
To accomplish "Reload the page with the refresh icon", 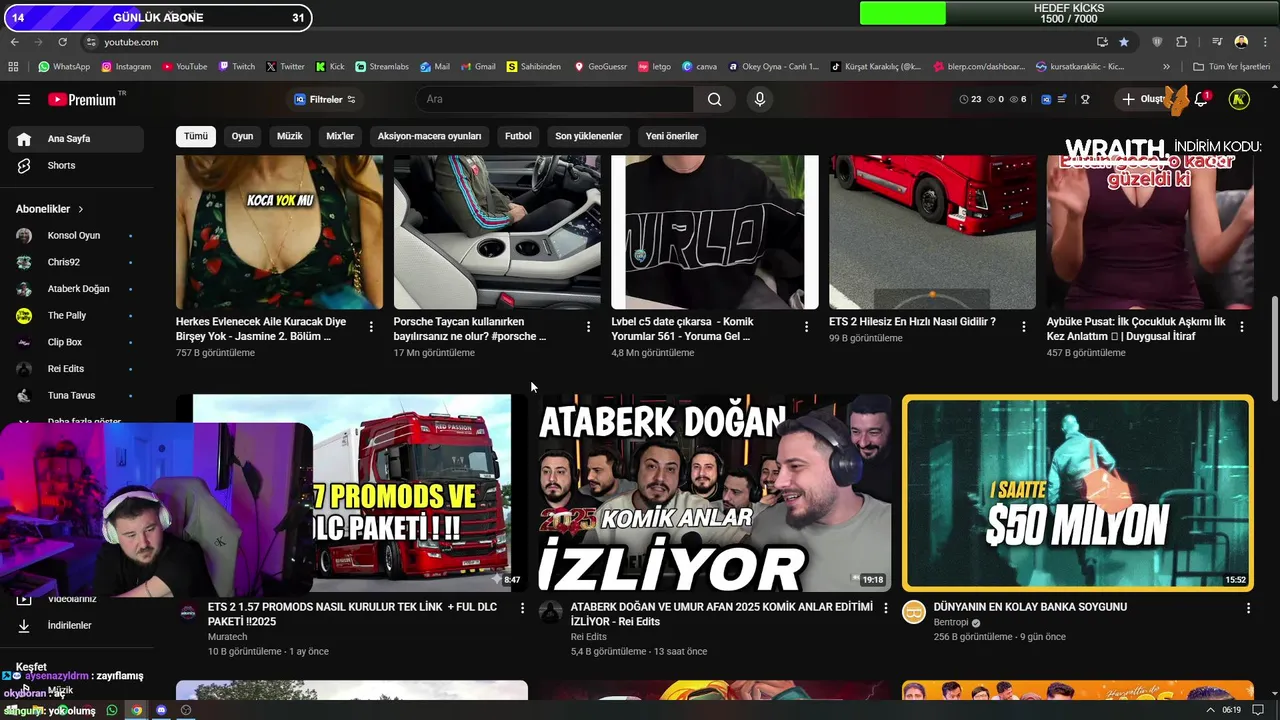I will 62,42.
